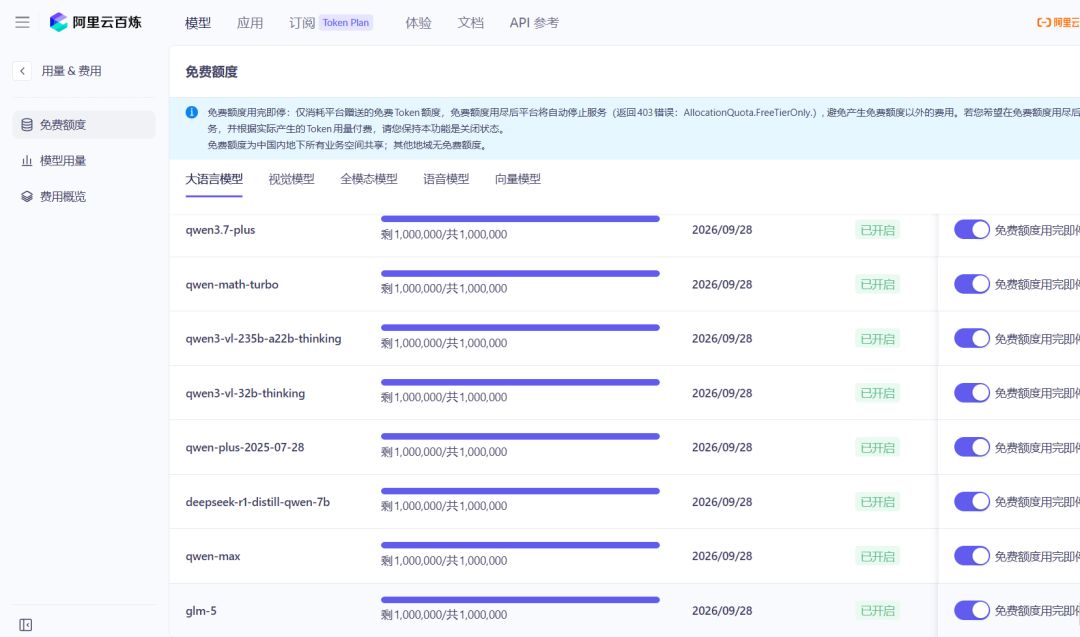Click the 免费额度 page heading
This screenshot has height=637, width=1080.
(x=211, y=72)
